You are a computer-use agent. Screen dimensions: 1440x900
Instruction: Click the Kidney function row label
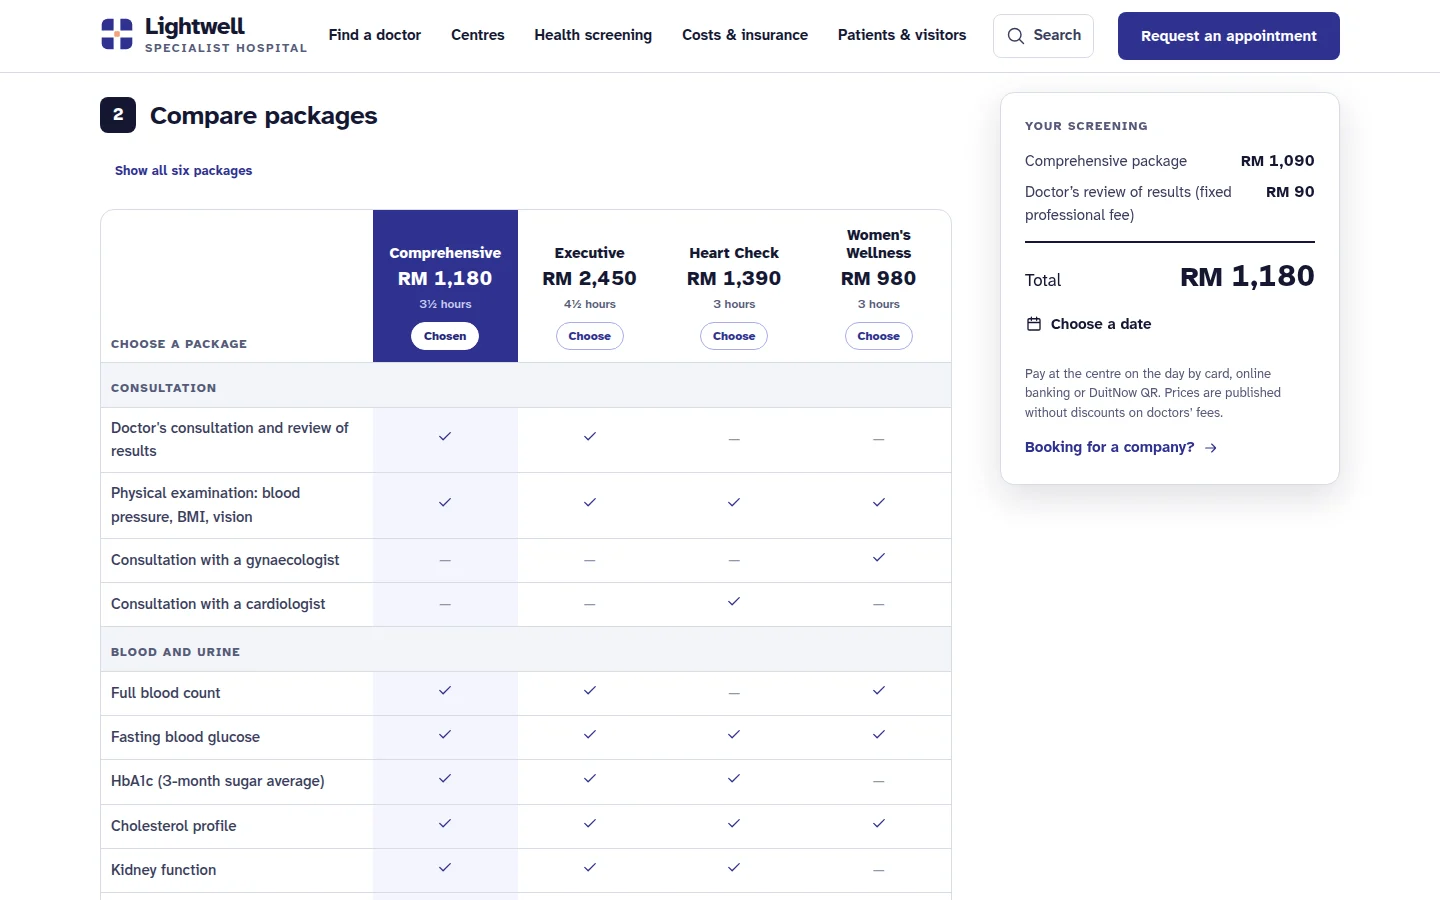[x=164, y=870]
